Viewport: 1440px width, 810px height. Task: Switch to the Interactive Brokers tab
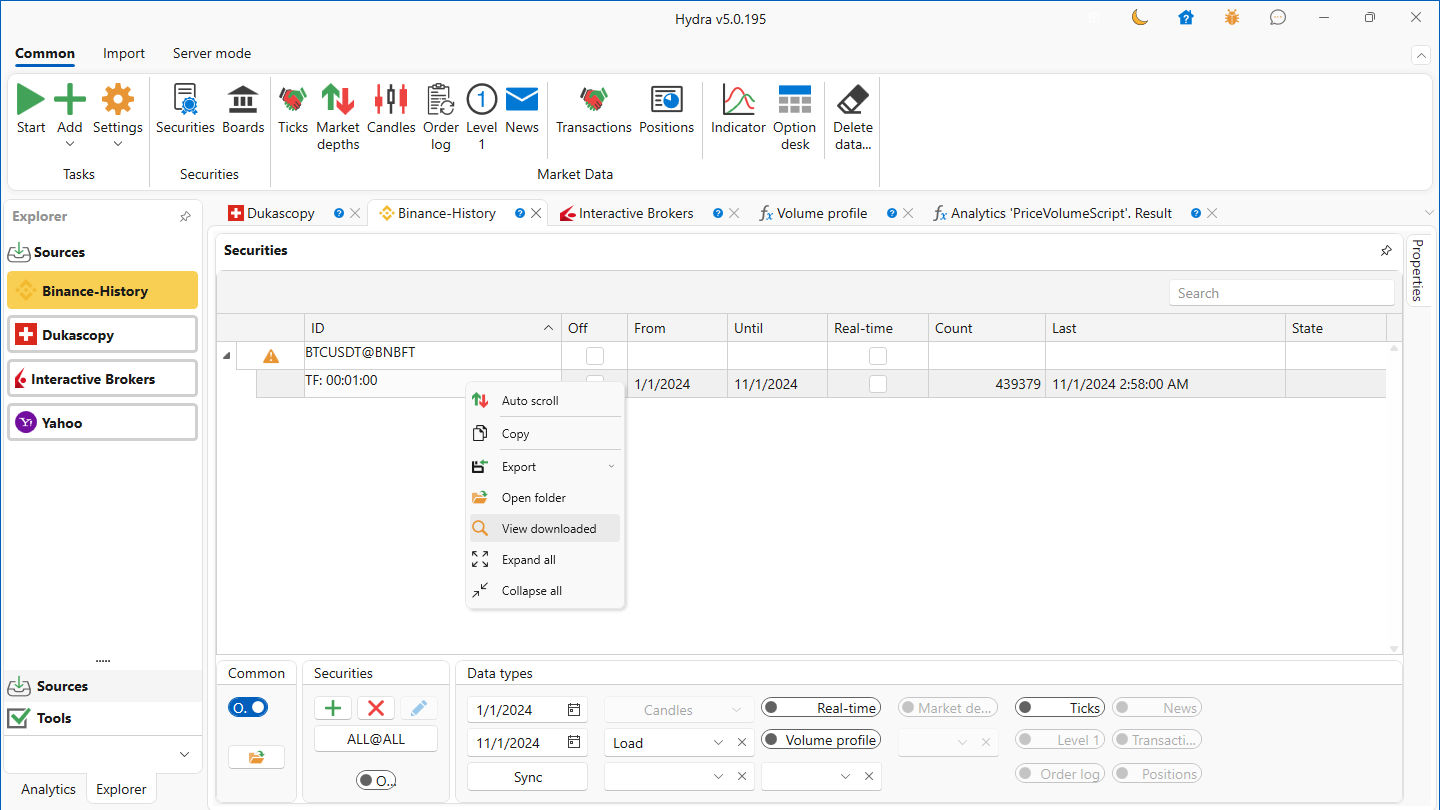click(x=635, y=213)
